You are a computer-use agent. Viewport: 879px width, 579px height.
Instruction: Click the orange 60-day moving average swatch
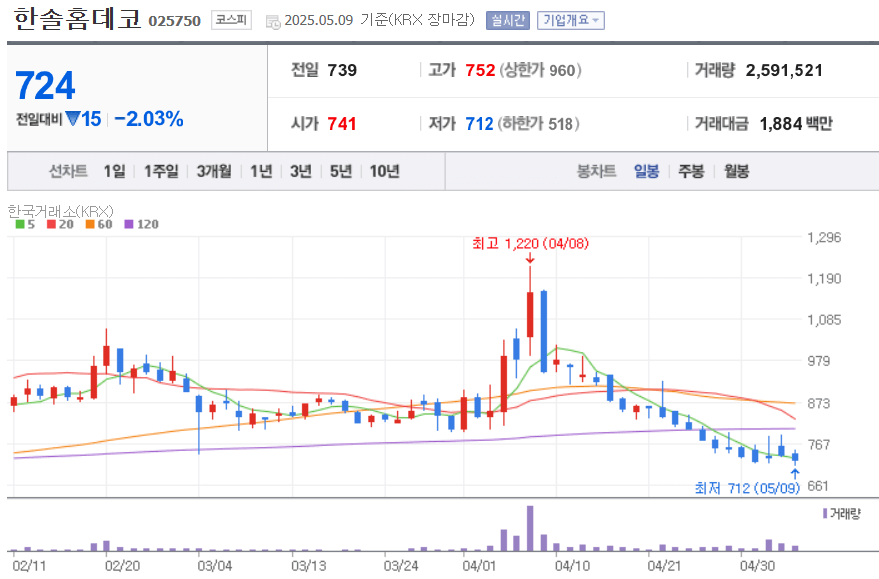90,224
